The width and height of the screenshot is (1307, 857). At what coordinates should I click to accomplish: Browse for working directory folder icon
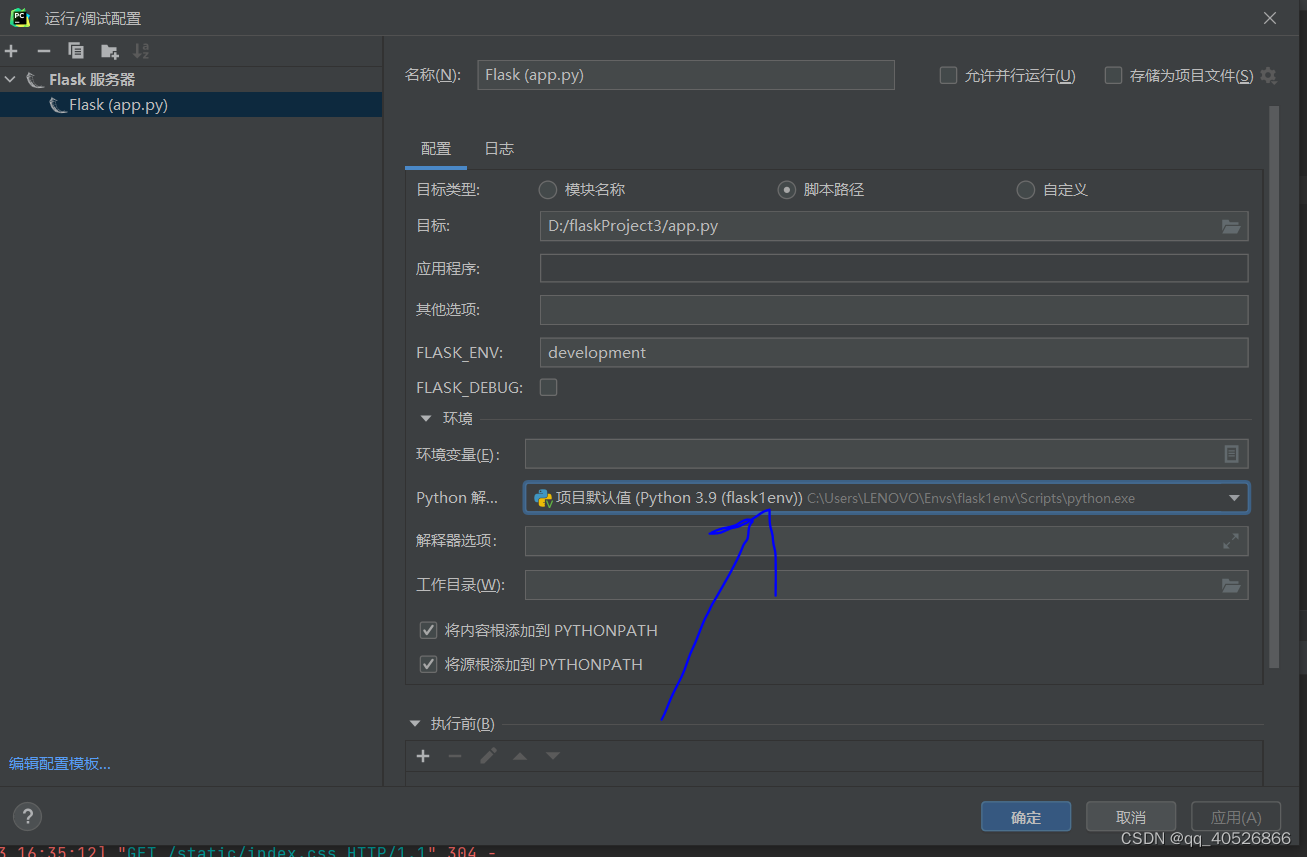coord(1231,585)
